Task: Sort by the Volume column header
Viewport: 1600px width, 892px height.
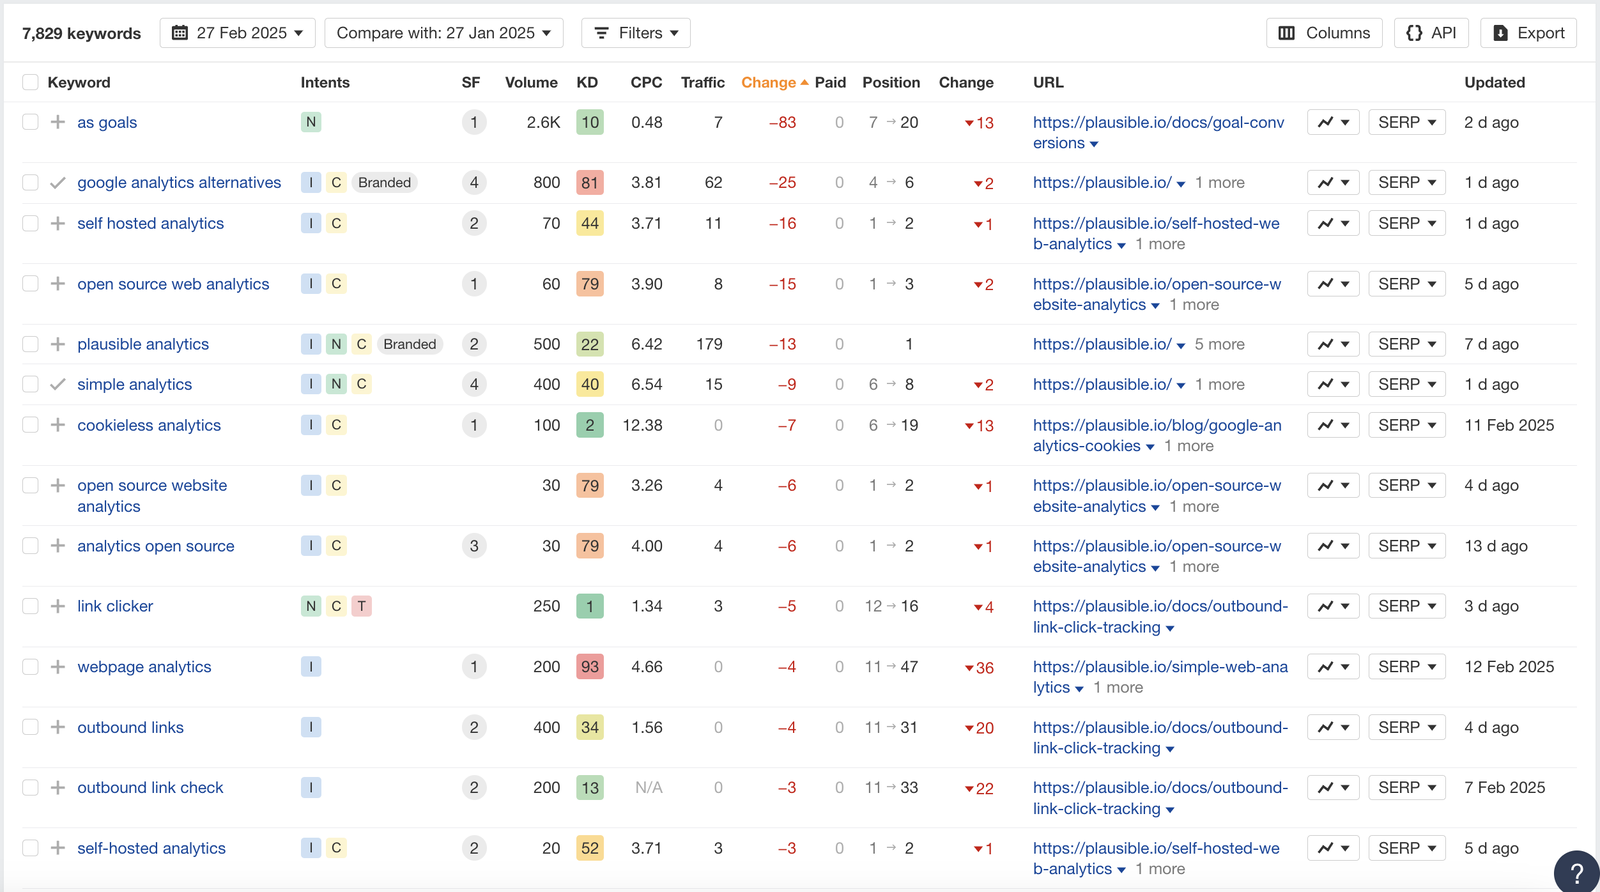Action: (531, 82)
